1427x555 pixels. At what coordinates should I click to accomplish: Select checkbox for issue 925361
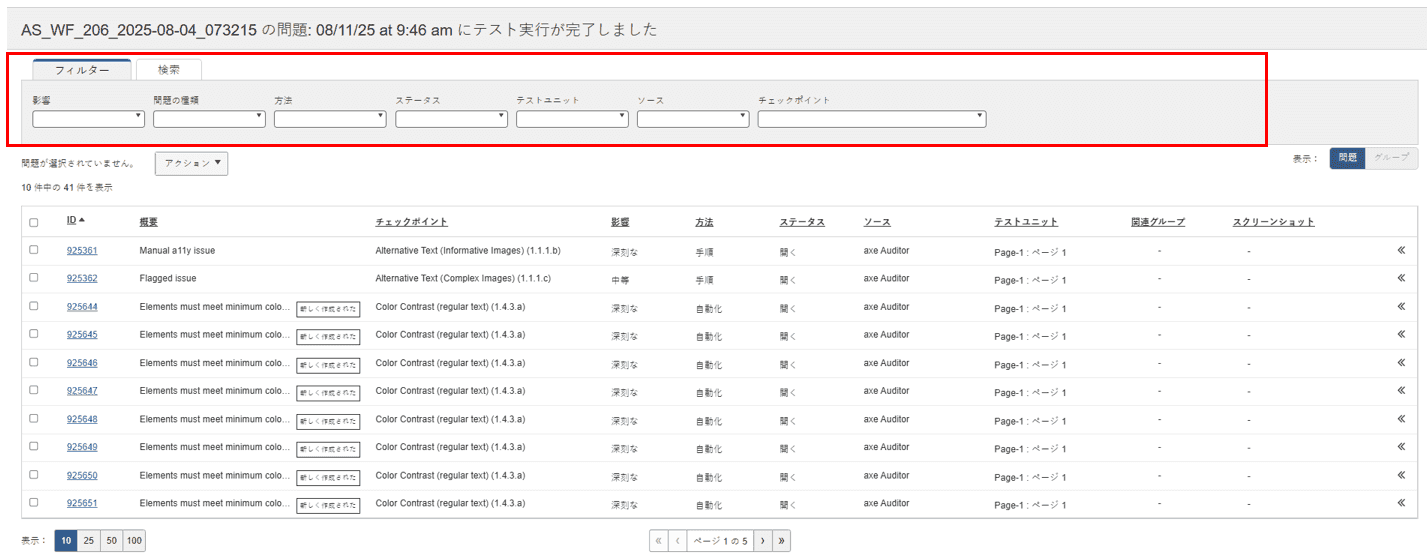pos(34,250)
